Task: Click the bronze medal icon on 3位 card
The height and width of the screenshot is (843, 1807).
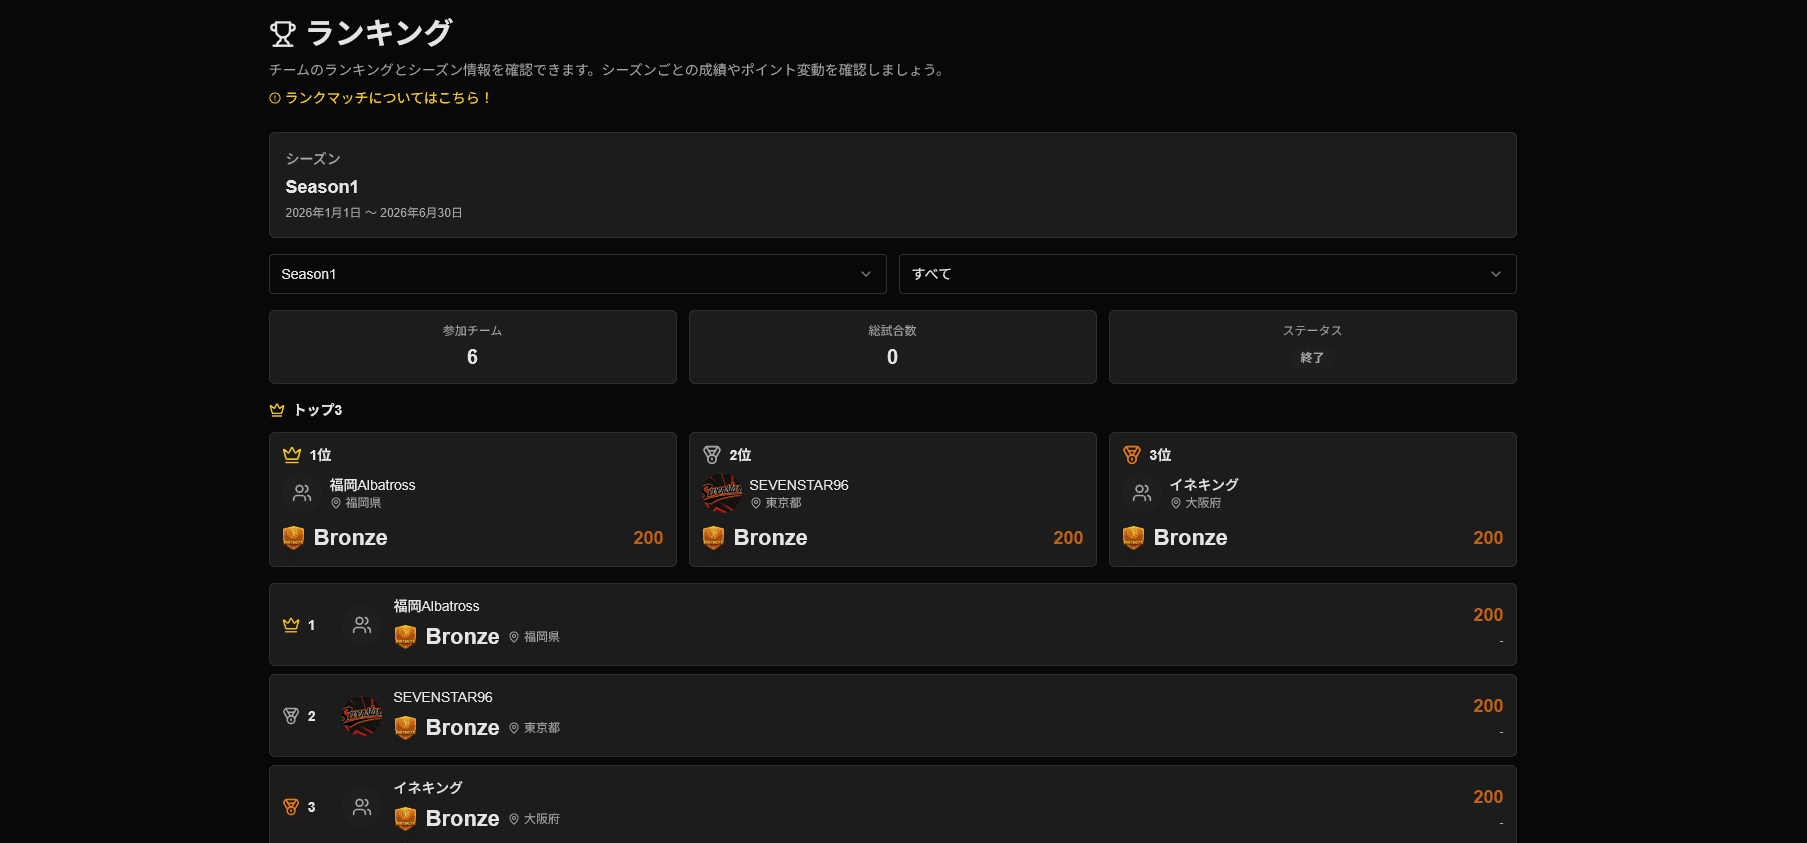Action: point(1132,455)
